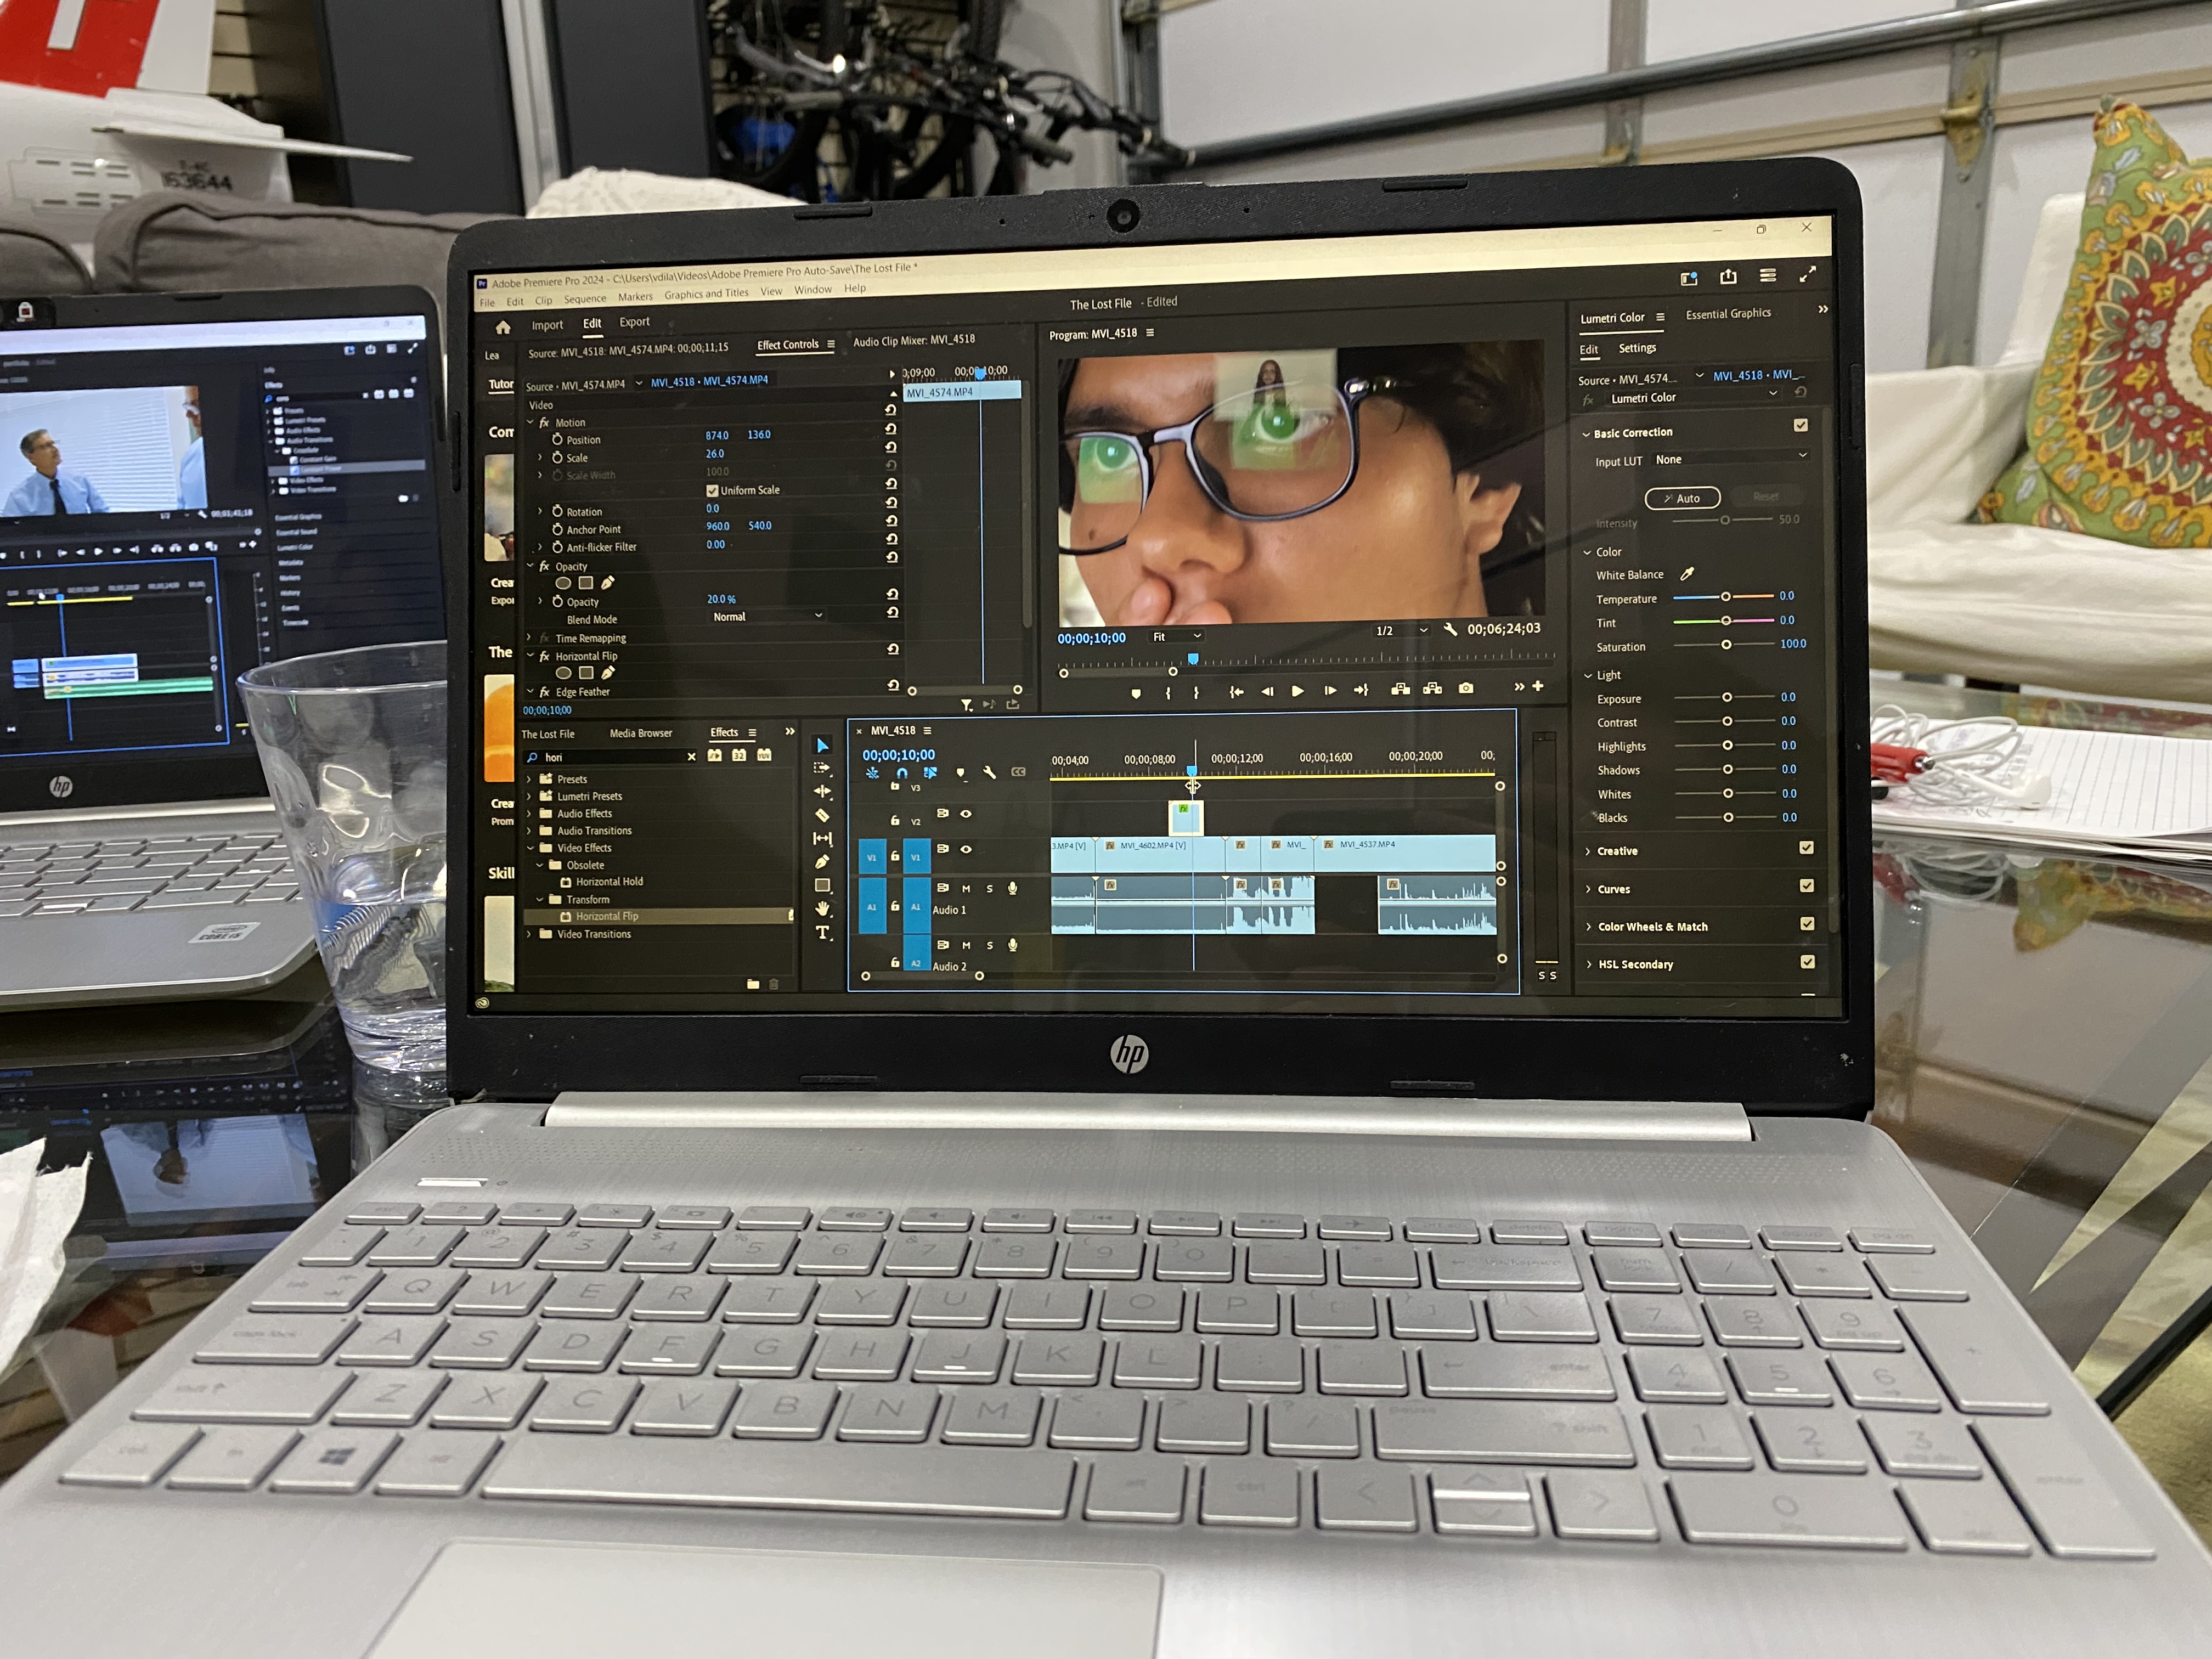Mute the Audio 1 track
The height and width of the screenshot is (1659, 2212).
point(966,889)
